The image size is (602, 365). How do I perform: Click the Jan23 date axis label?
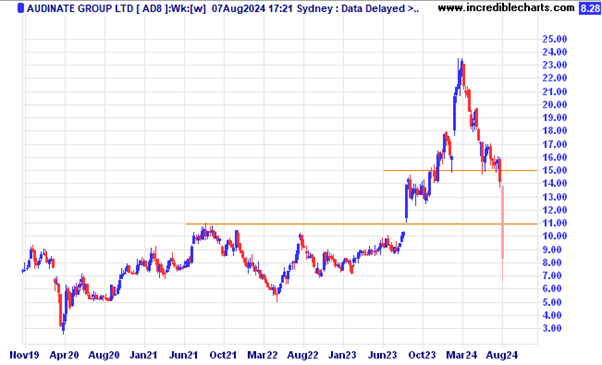coord(342,355)
